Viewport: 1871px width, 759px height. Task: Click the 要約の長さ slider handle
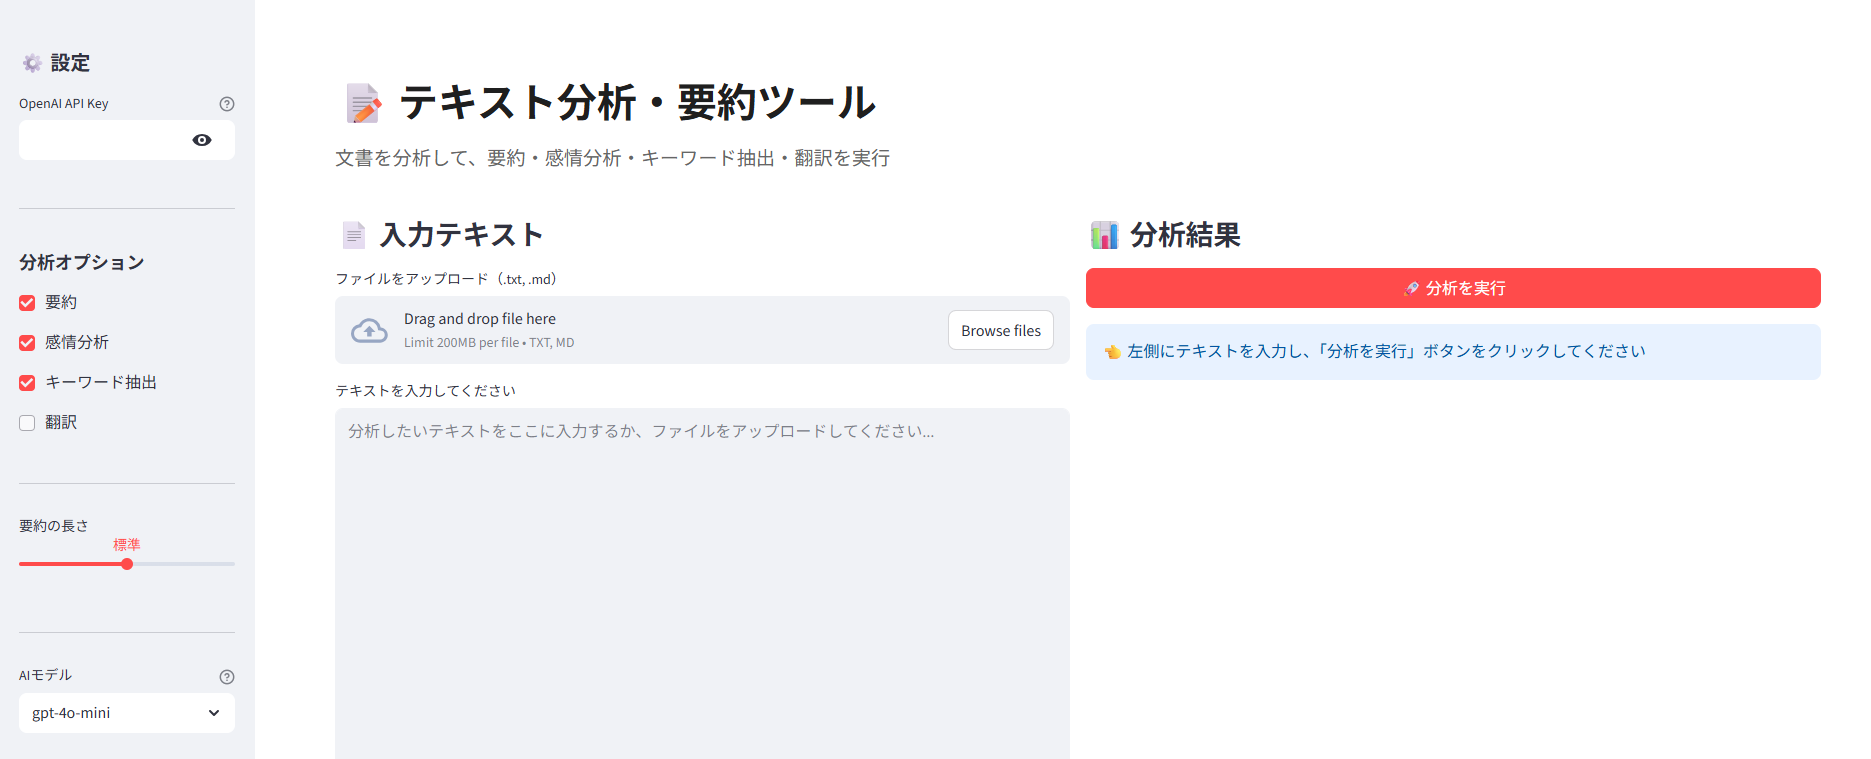pos(127,564)
